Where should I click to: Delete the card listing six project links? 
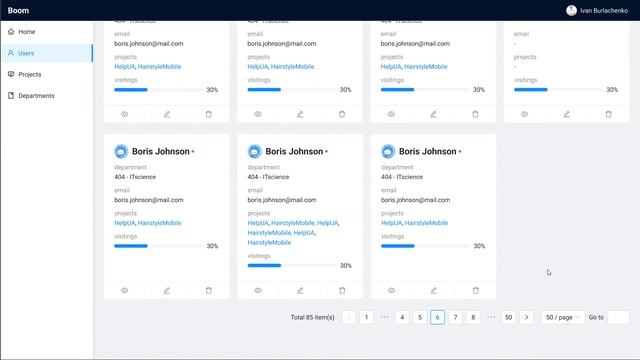tap(342, 291)
